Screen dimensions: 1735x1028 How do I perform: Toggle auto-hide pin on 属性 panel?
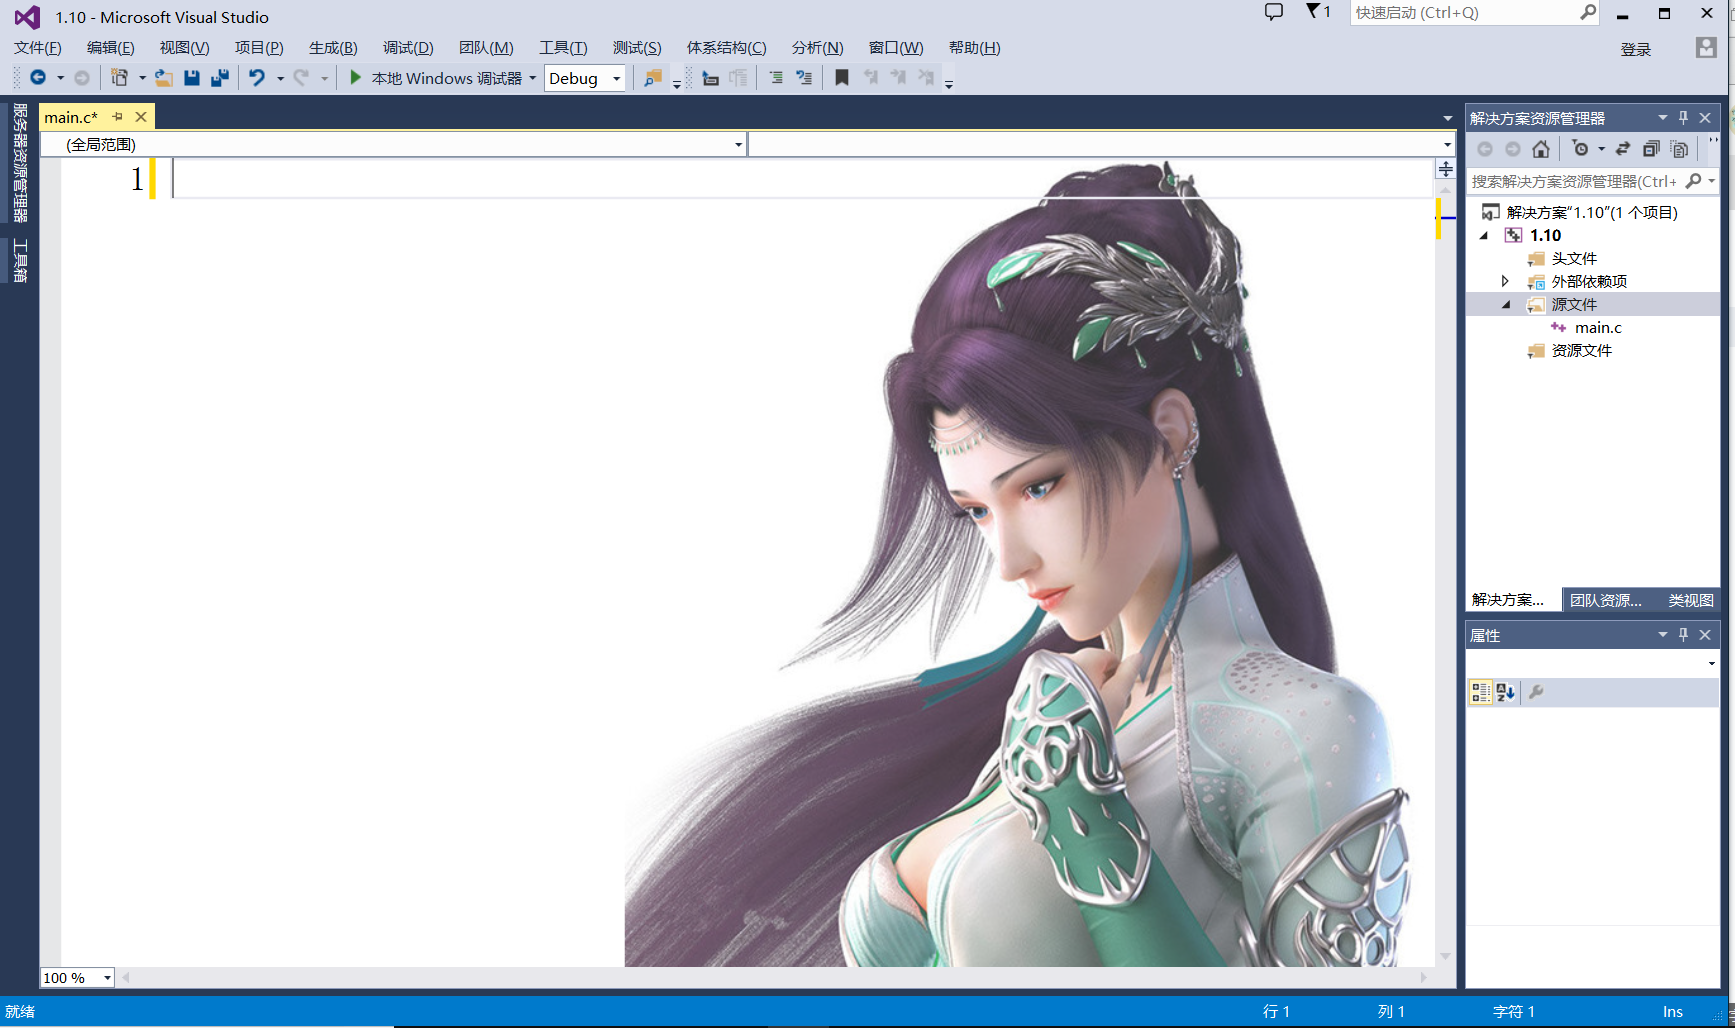click(1683, 635)
